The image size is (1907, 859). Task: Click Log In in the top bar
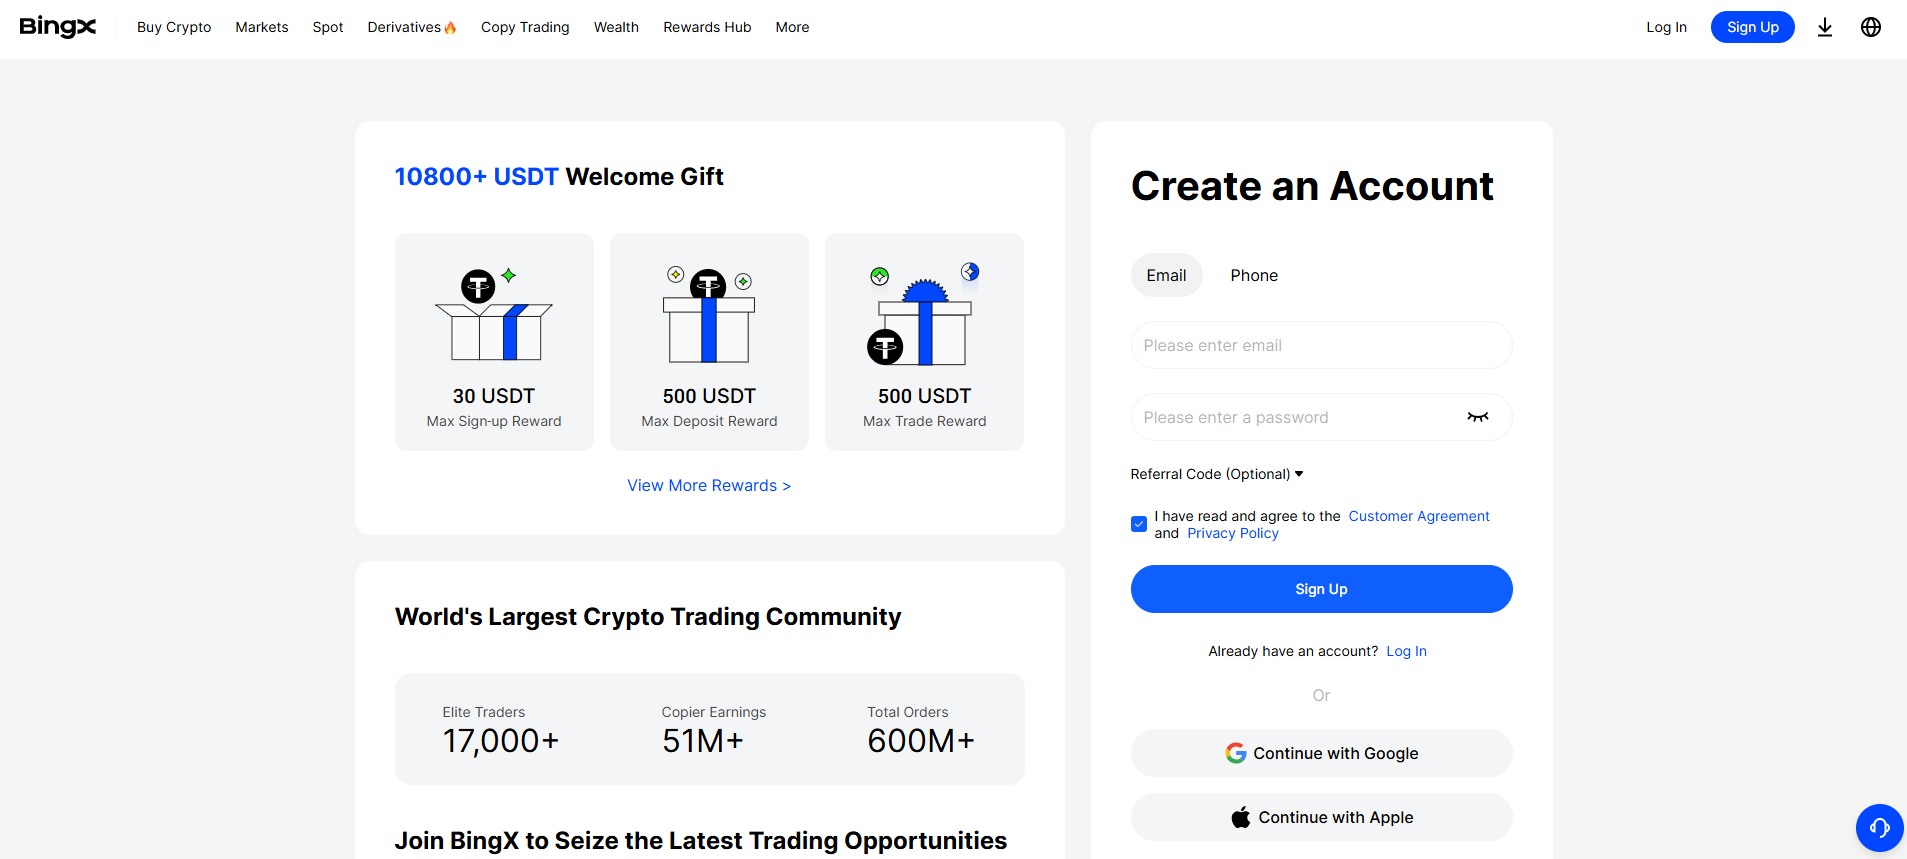tap(1666, 27)
